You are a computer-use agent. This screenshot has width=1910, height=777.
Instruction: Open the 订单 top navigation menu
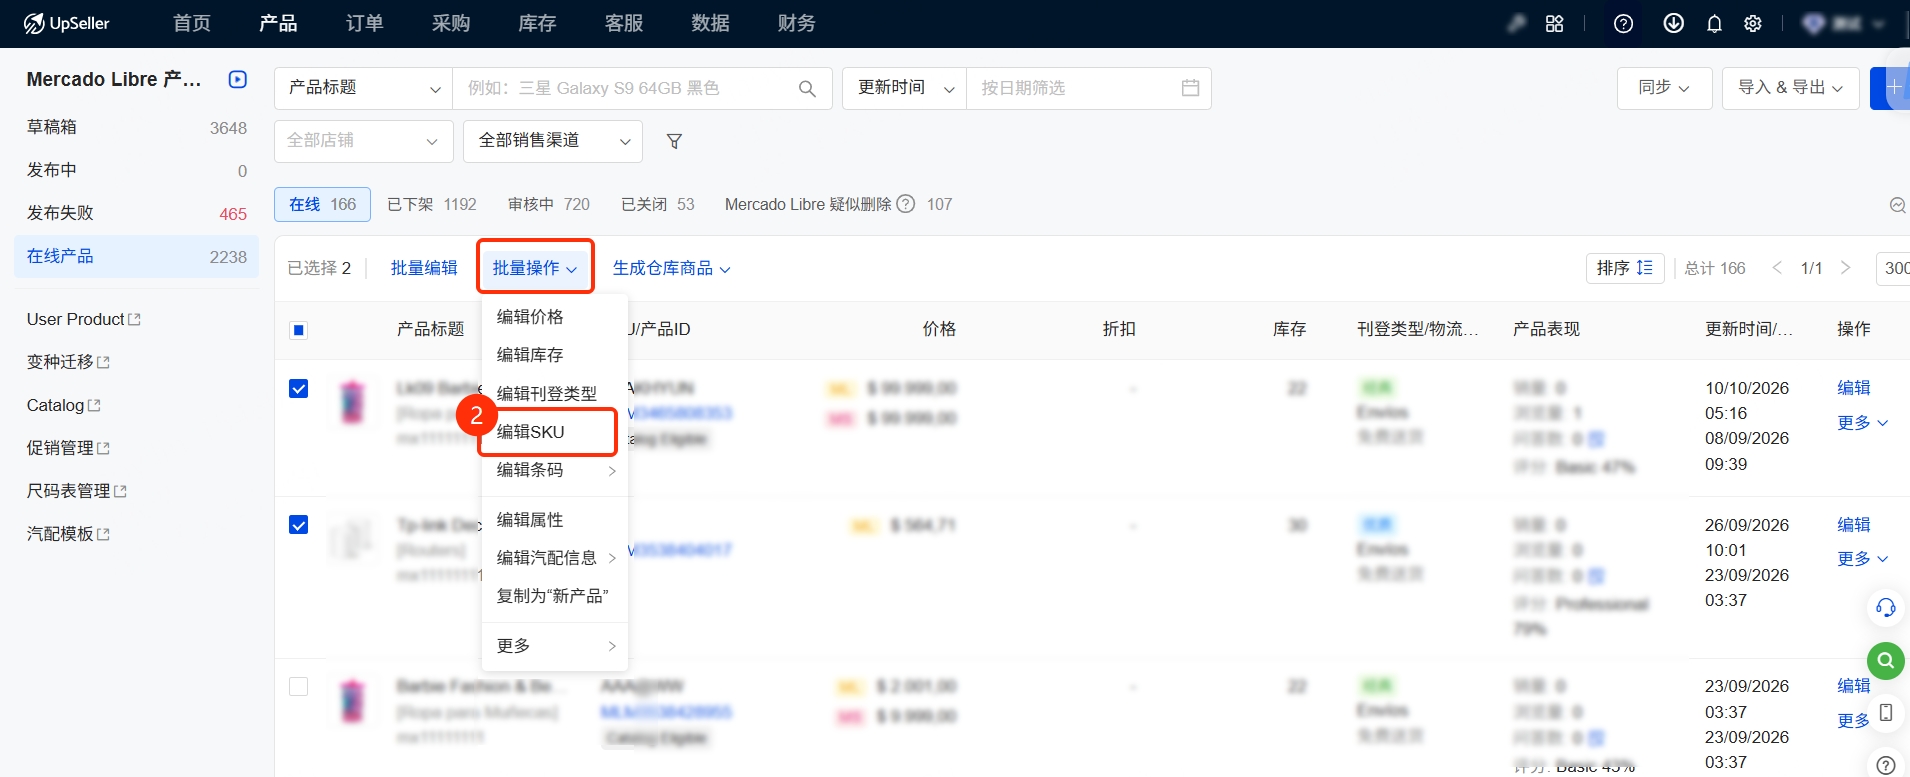[x=364, y=24]
